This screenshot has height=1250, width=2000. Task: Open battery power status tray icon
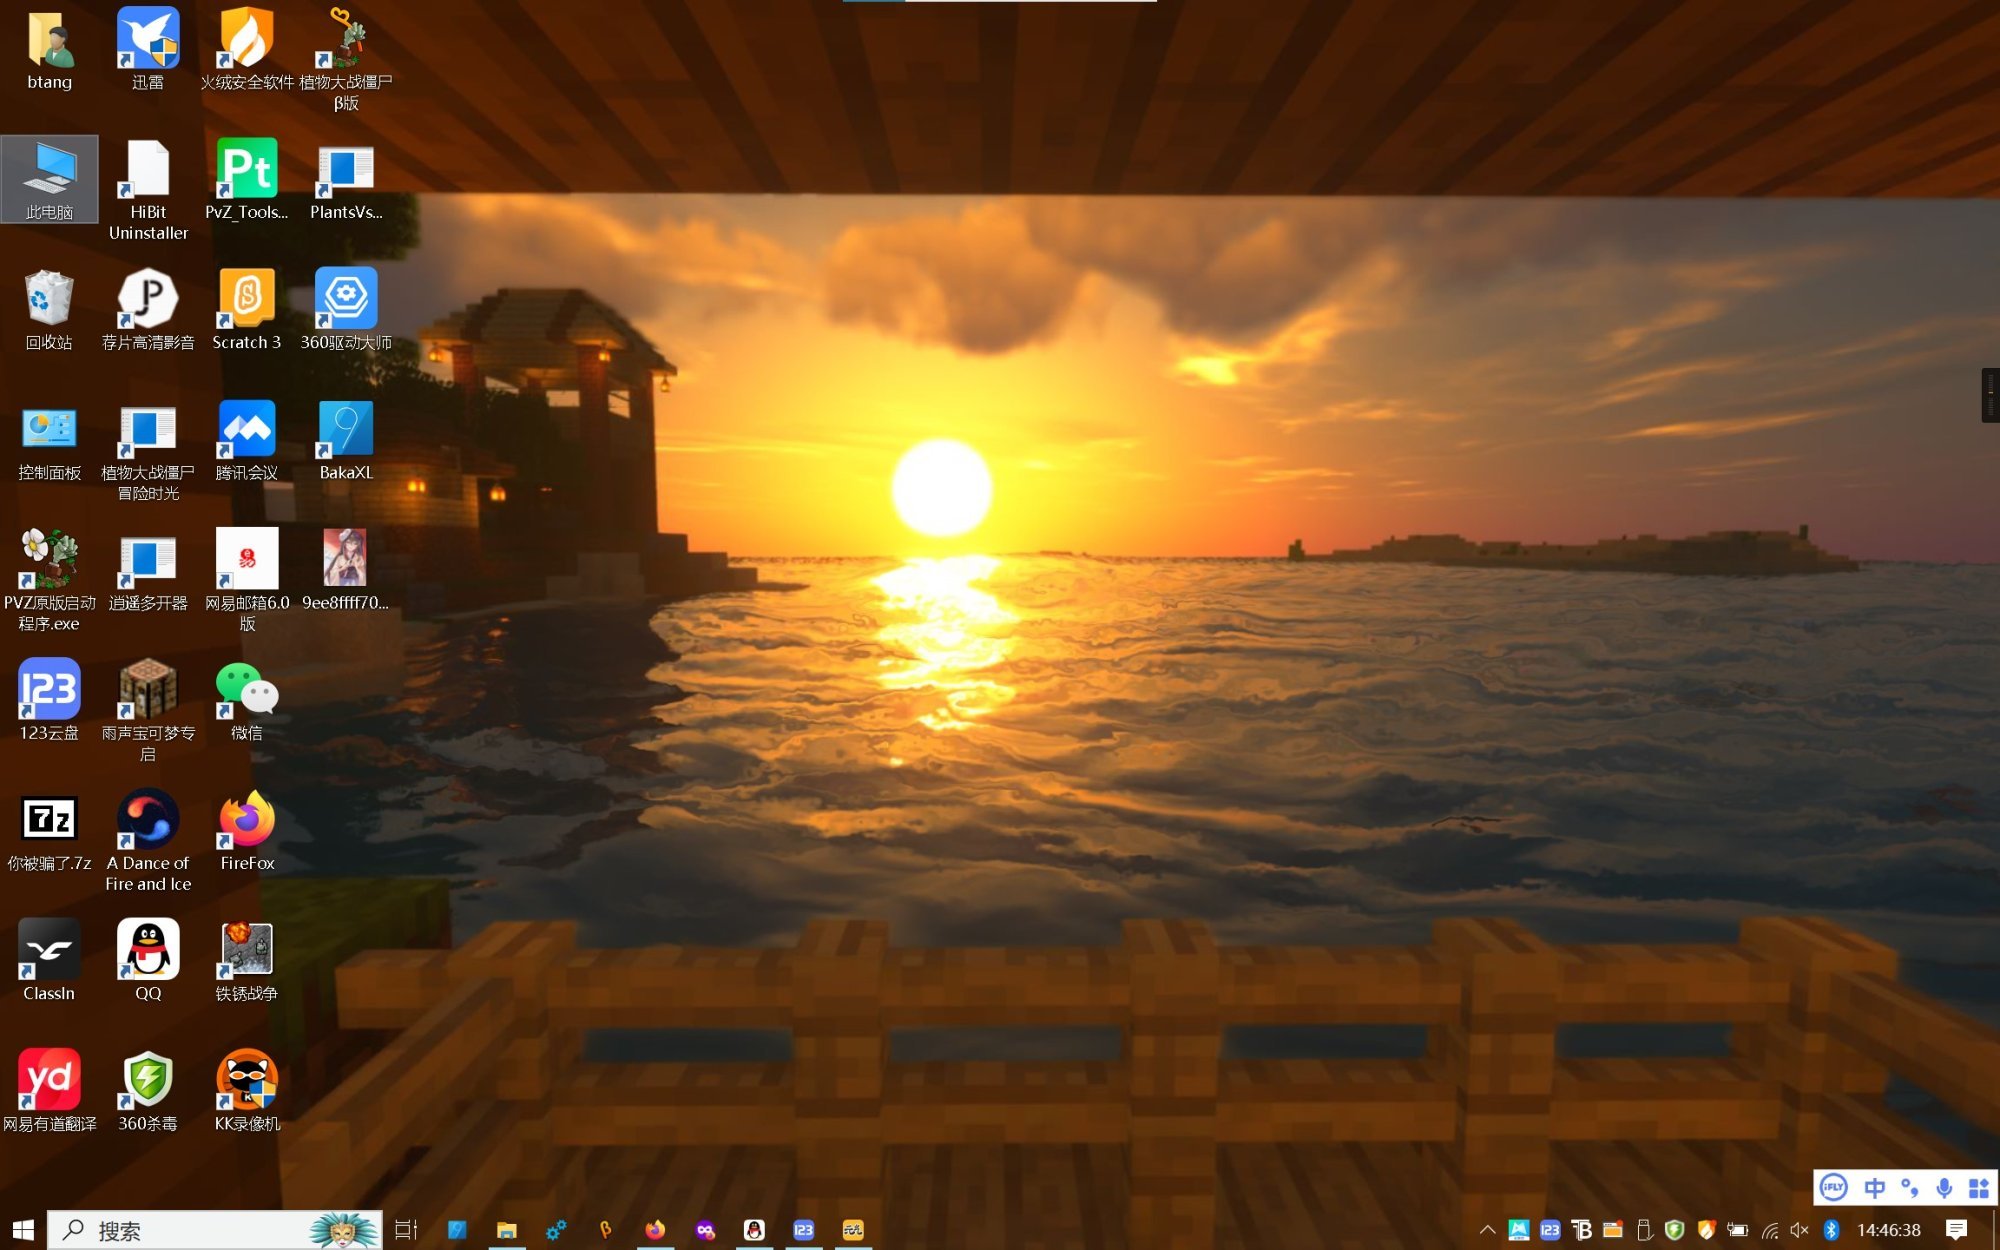(1738, 1230)
